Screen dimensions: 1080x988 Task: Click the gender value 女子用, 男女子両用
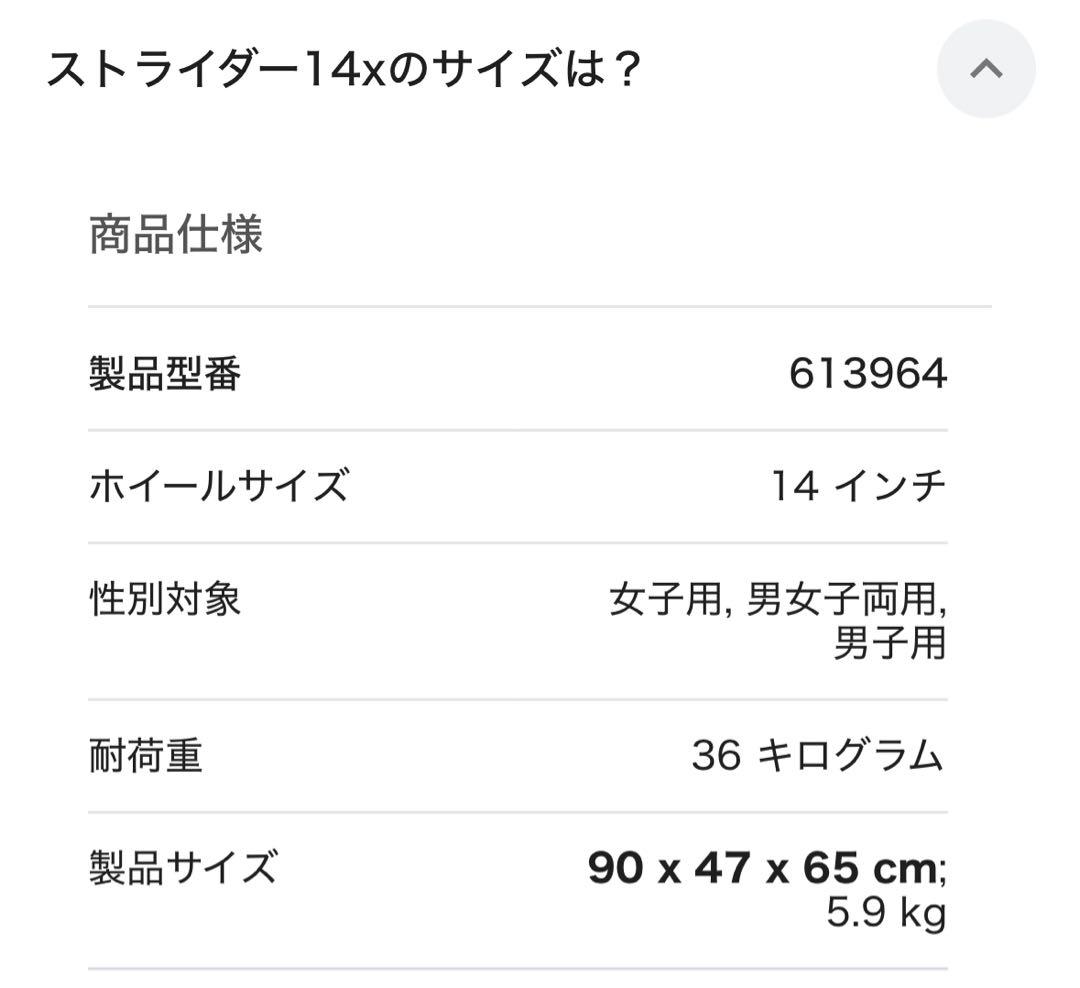(x=780, y=598)
